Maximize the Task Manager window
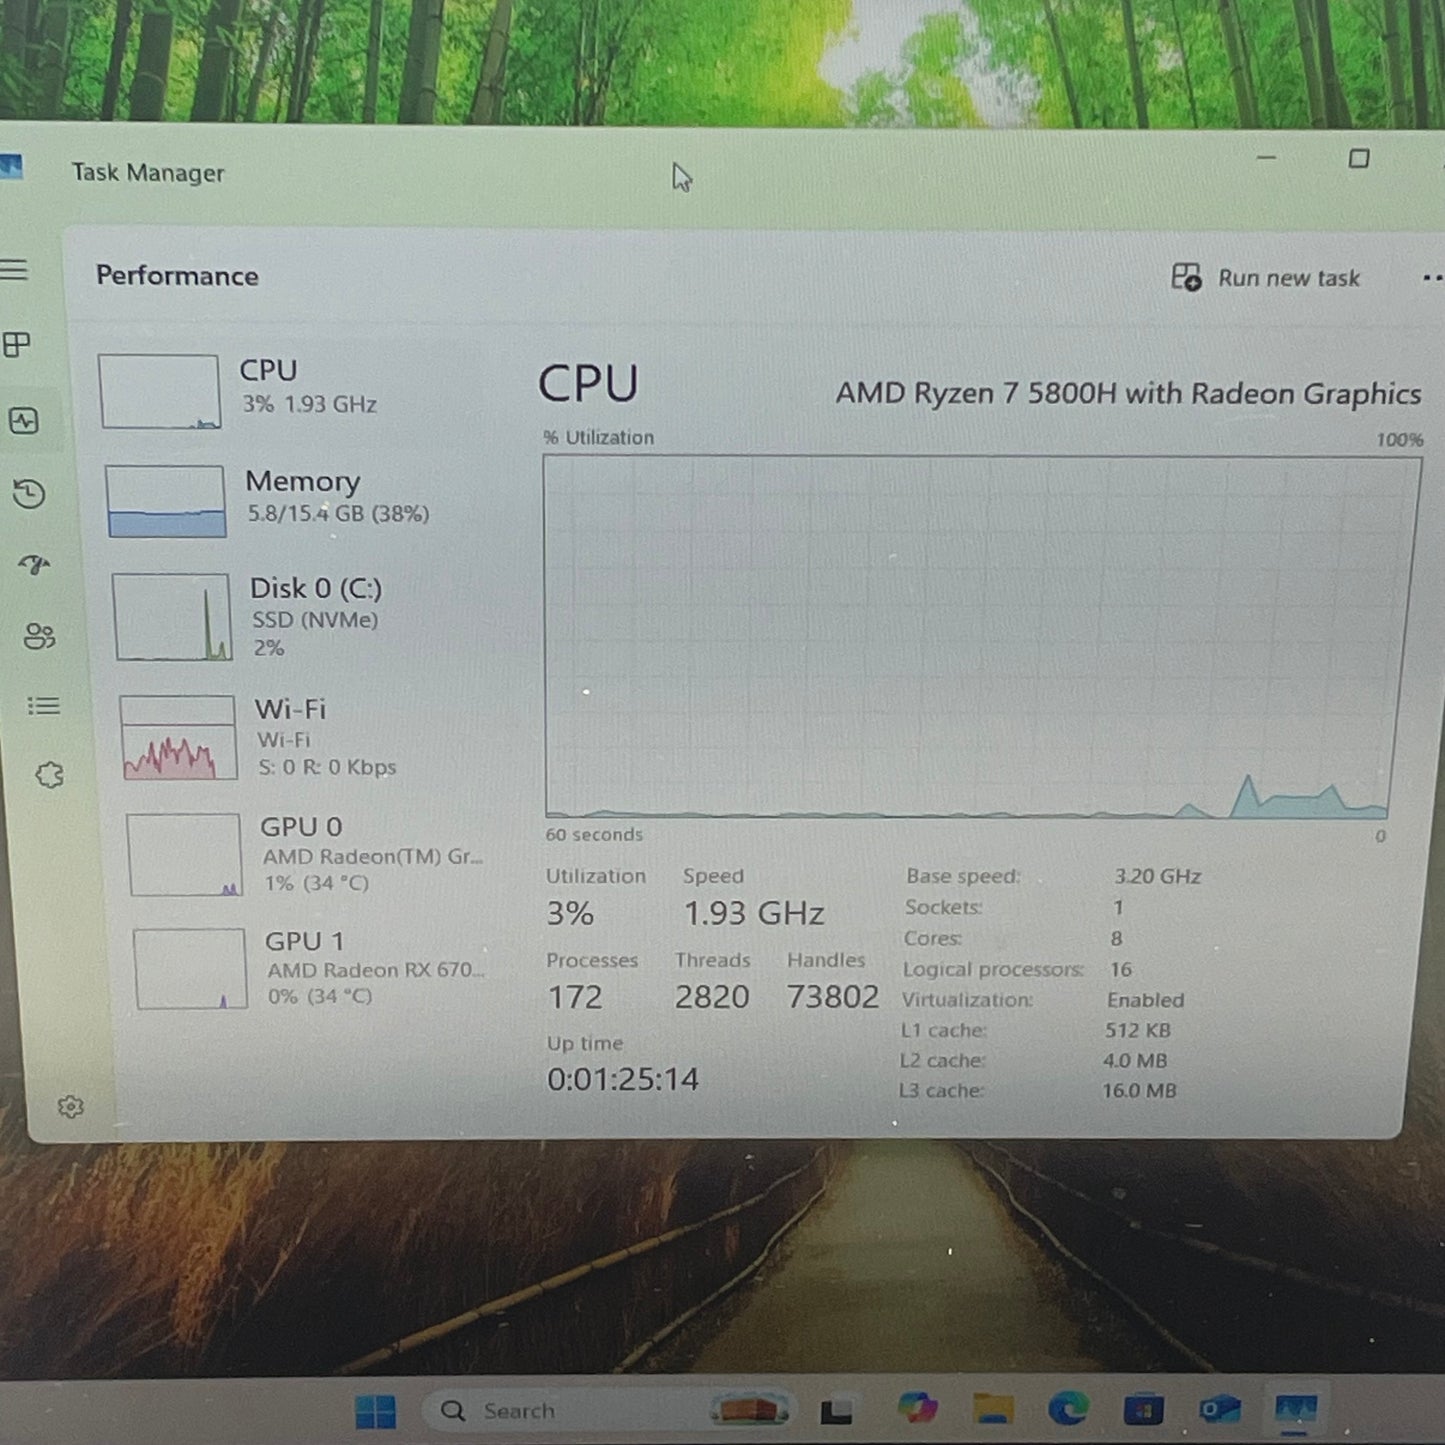Image resolution: width=1445 pixels, height=1445 pixels. click(x=1359, y=158)
